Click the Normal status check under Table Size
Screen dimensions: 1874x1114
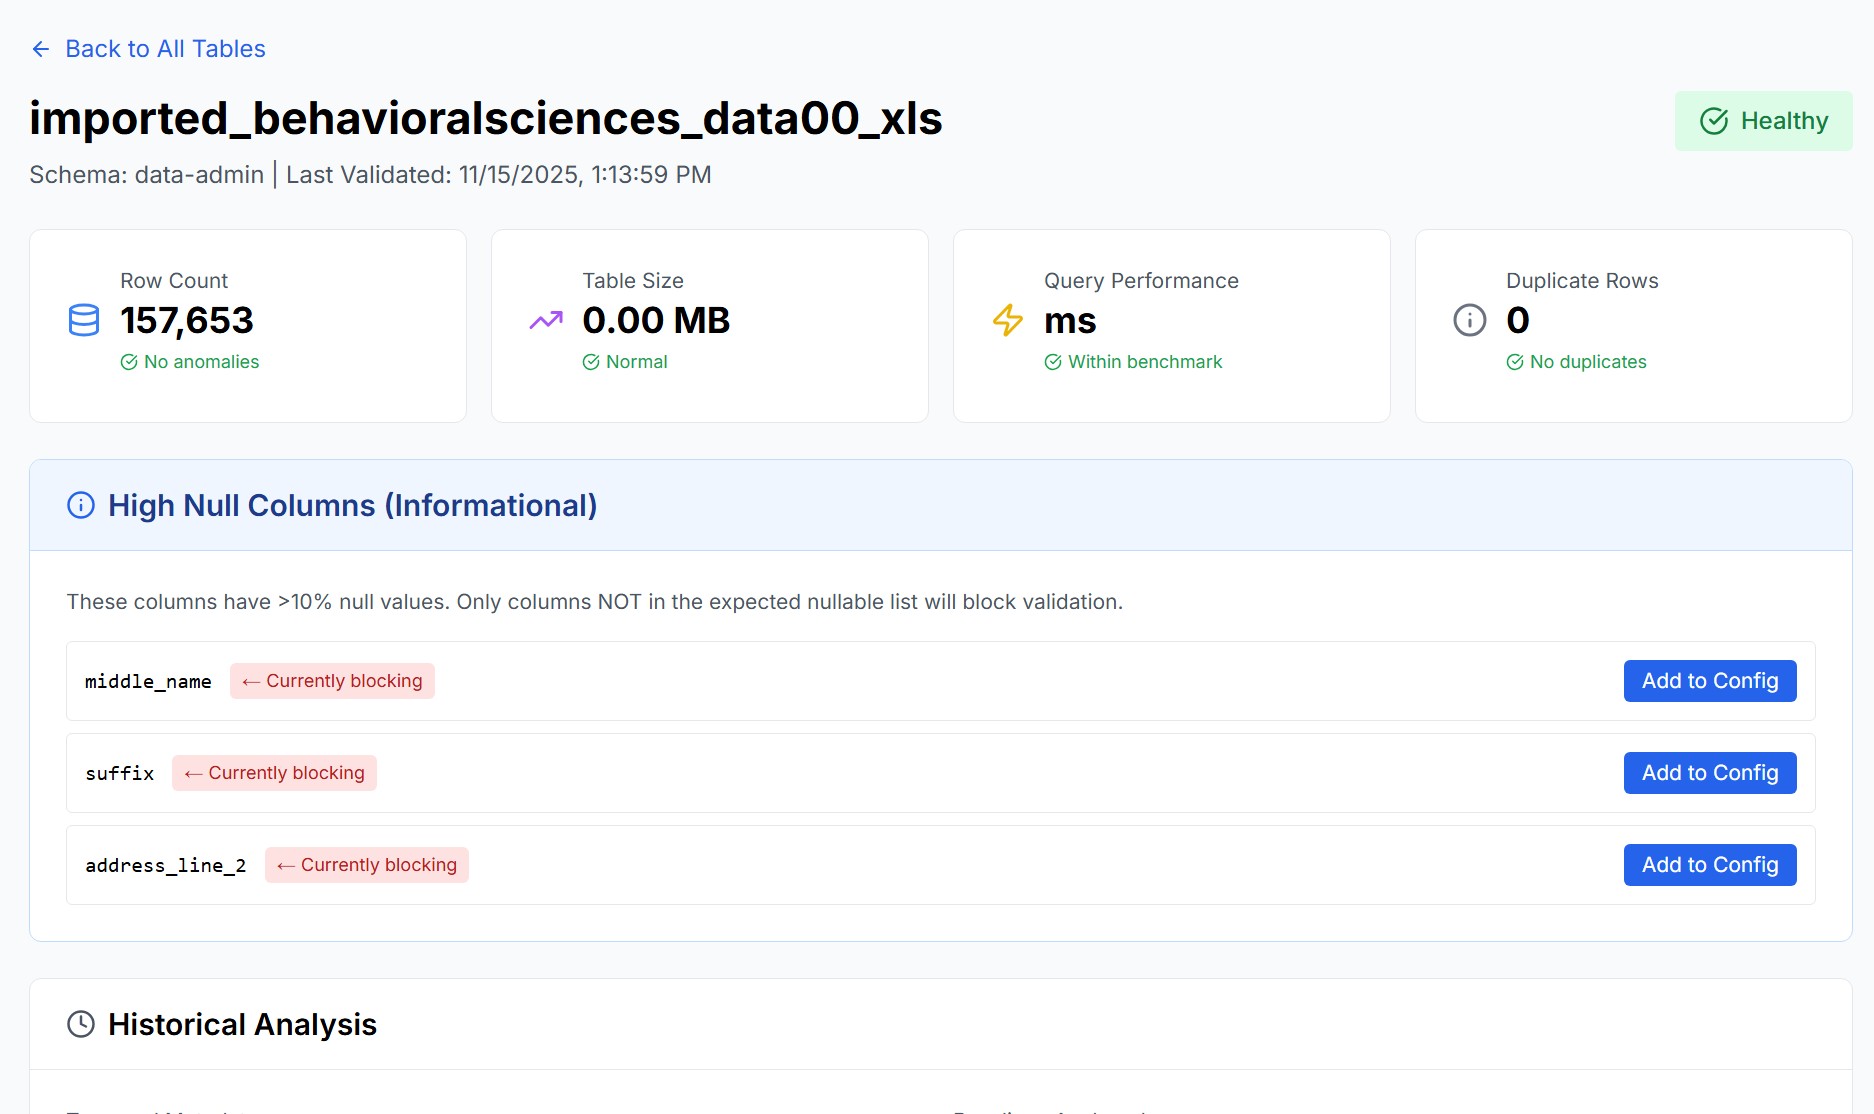[x=592, y=362]
